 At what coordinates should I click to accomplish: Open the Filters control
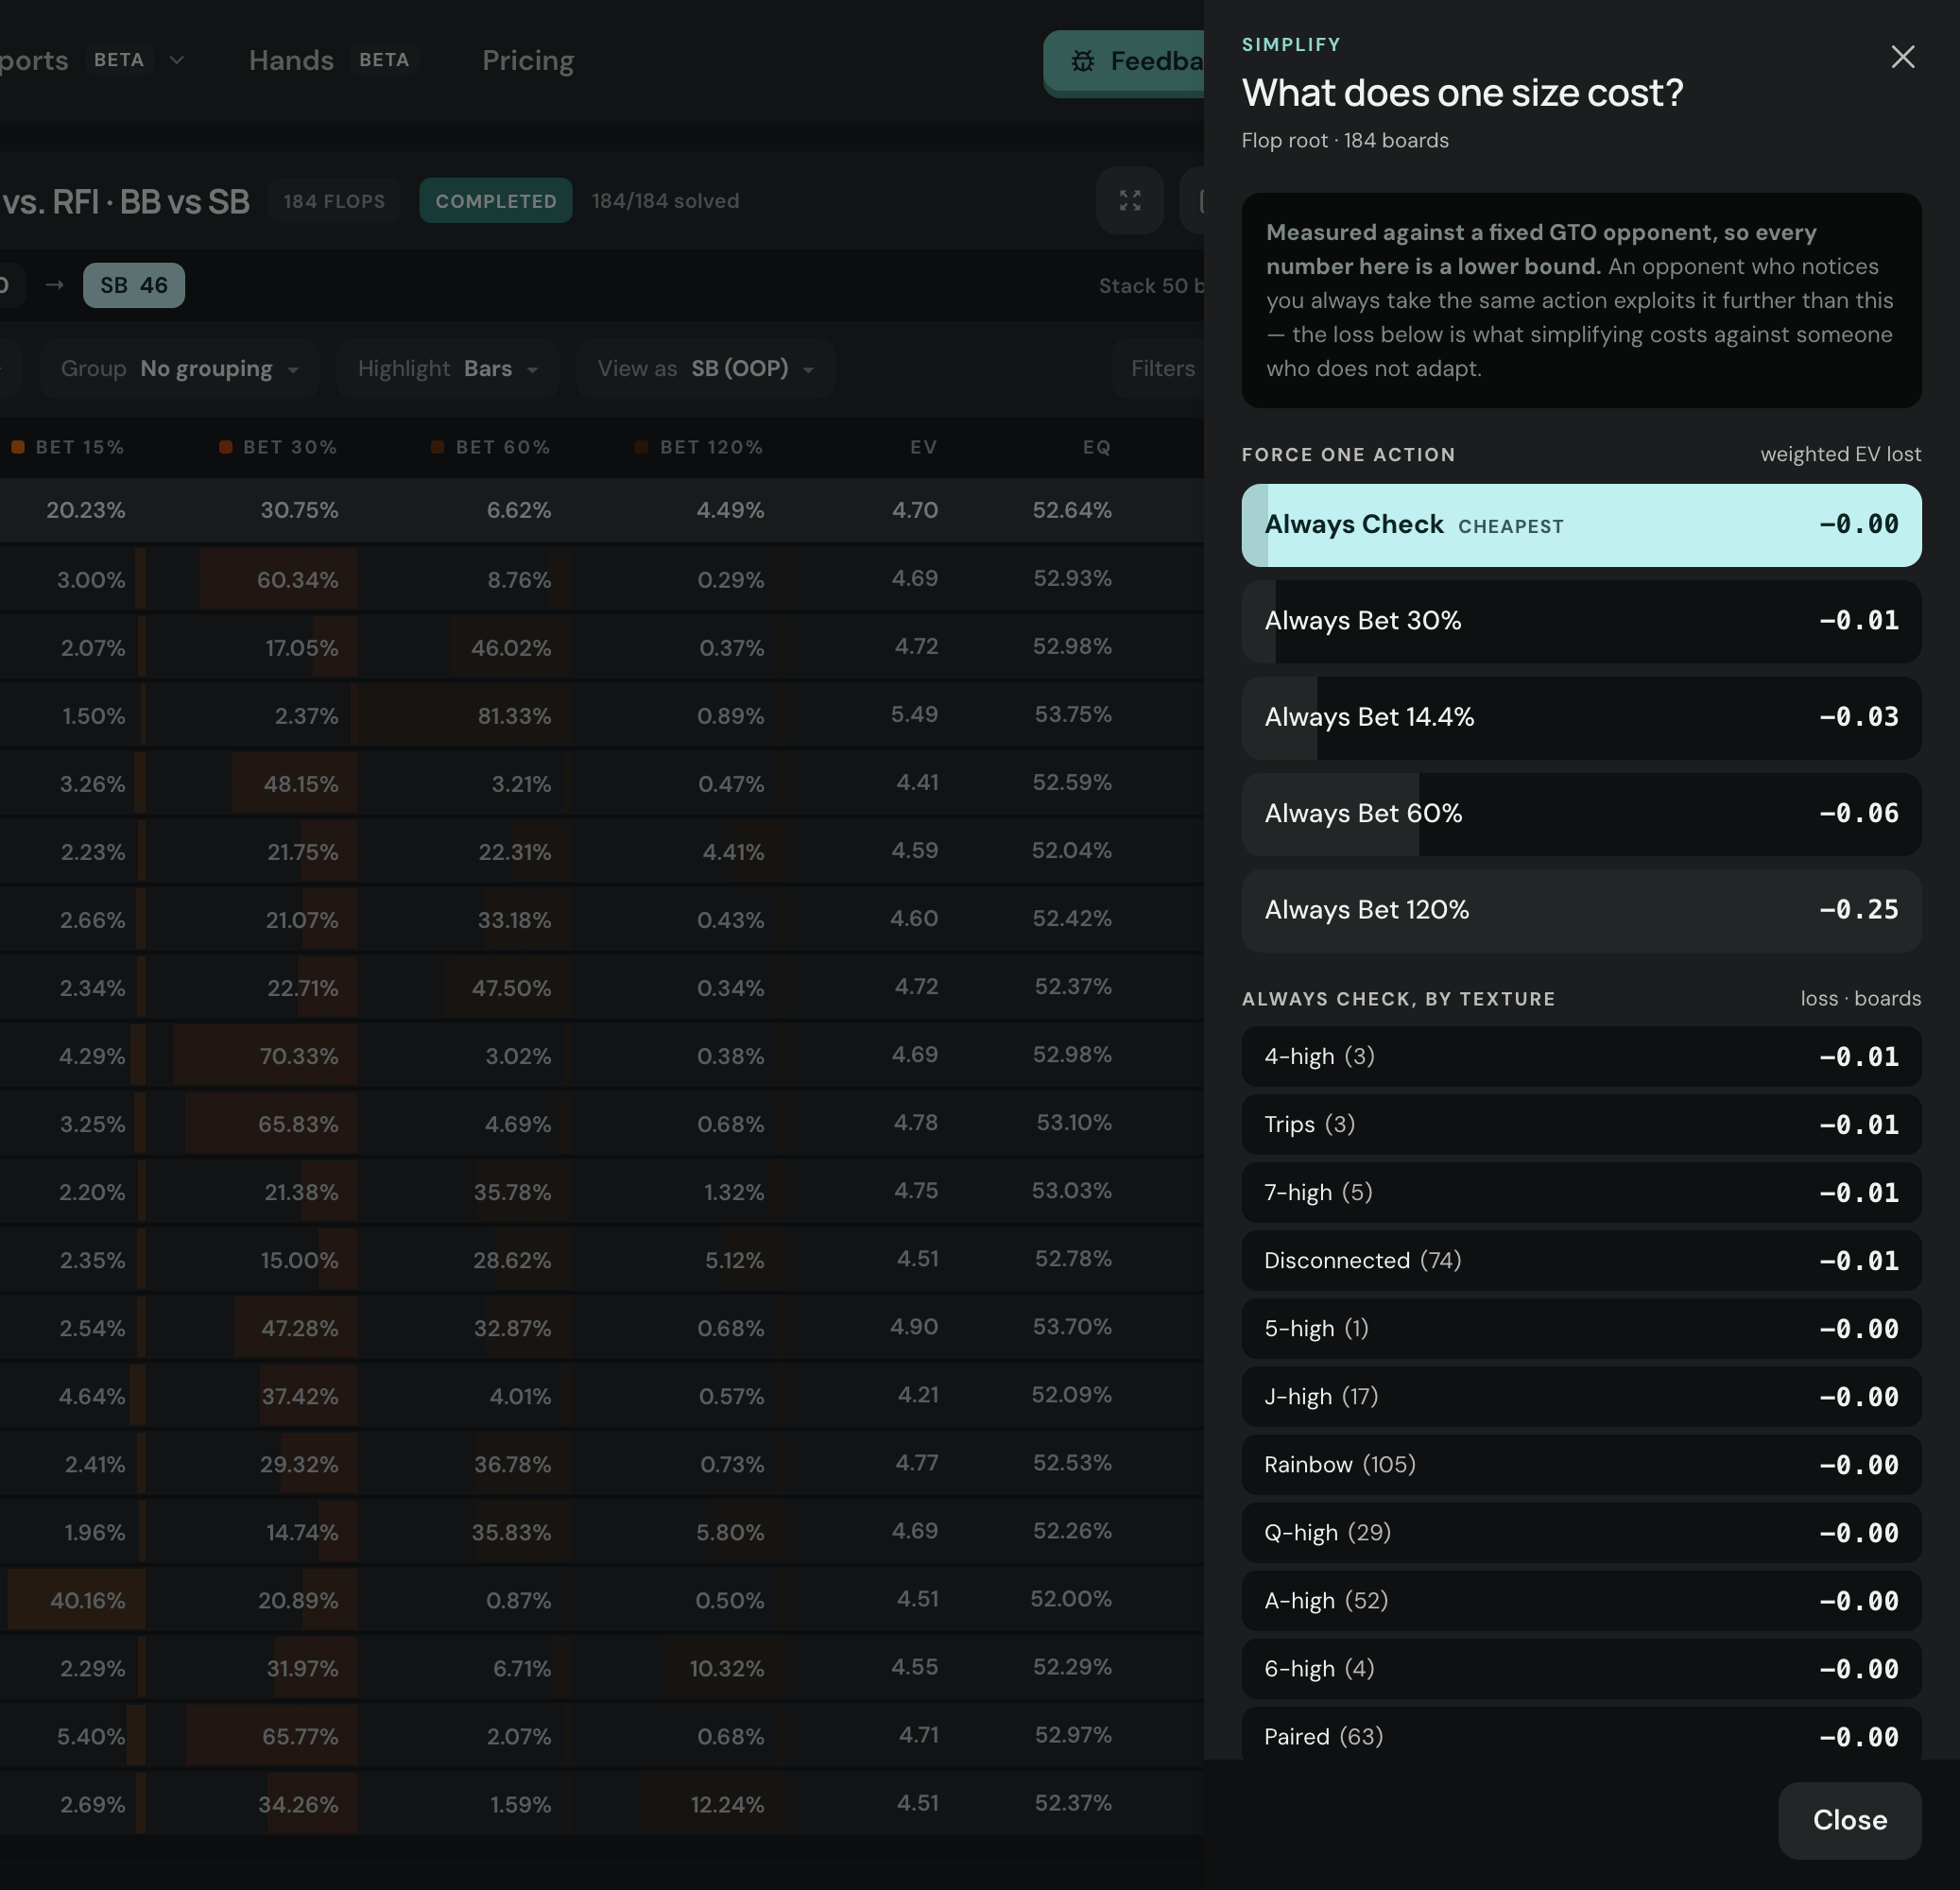coord(1158,369)
